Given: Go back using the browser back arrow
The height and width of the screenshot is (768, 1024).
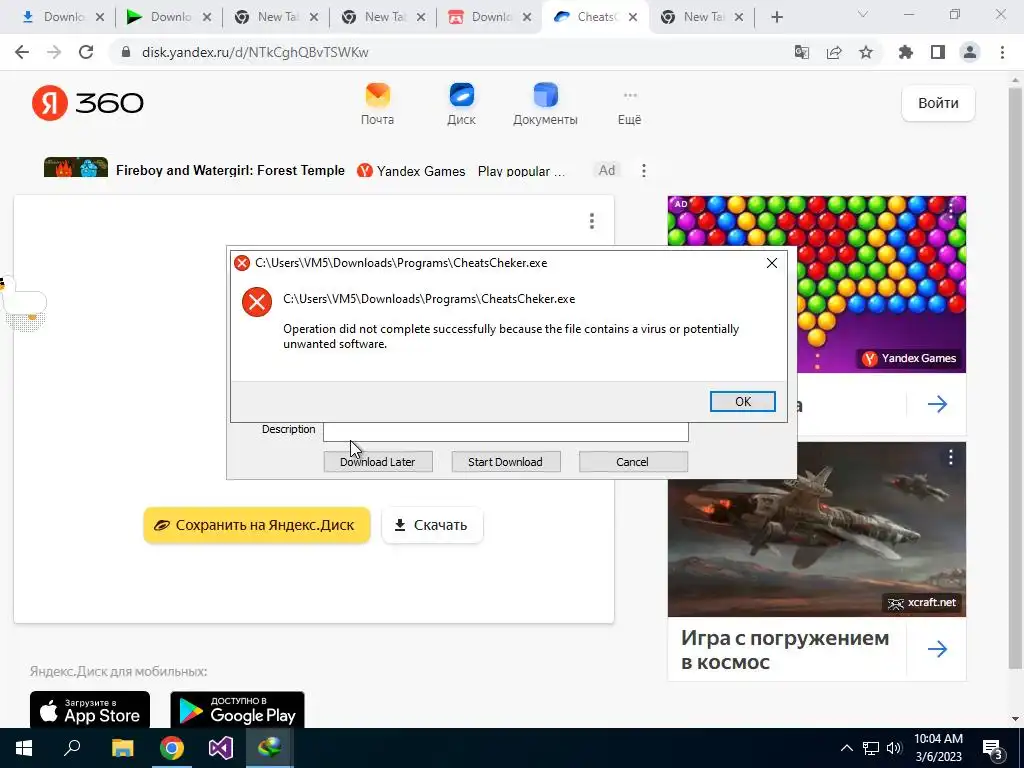Looking at the screenshot, I should (x=22, y=52).
